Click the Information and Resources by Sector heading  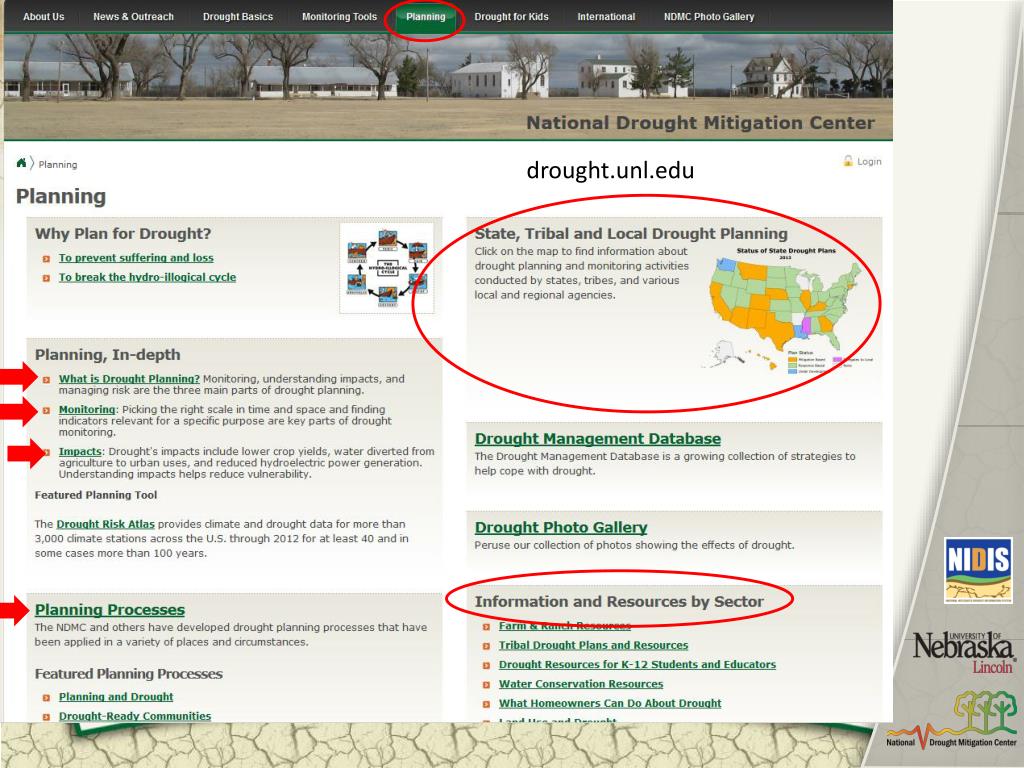point(619,601)
